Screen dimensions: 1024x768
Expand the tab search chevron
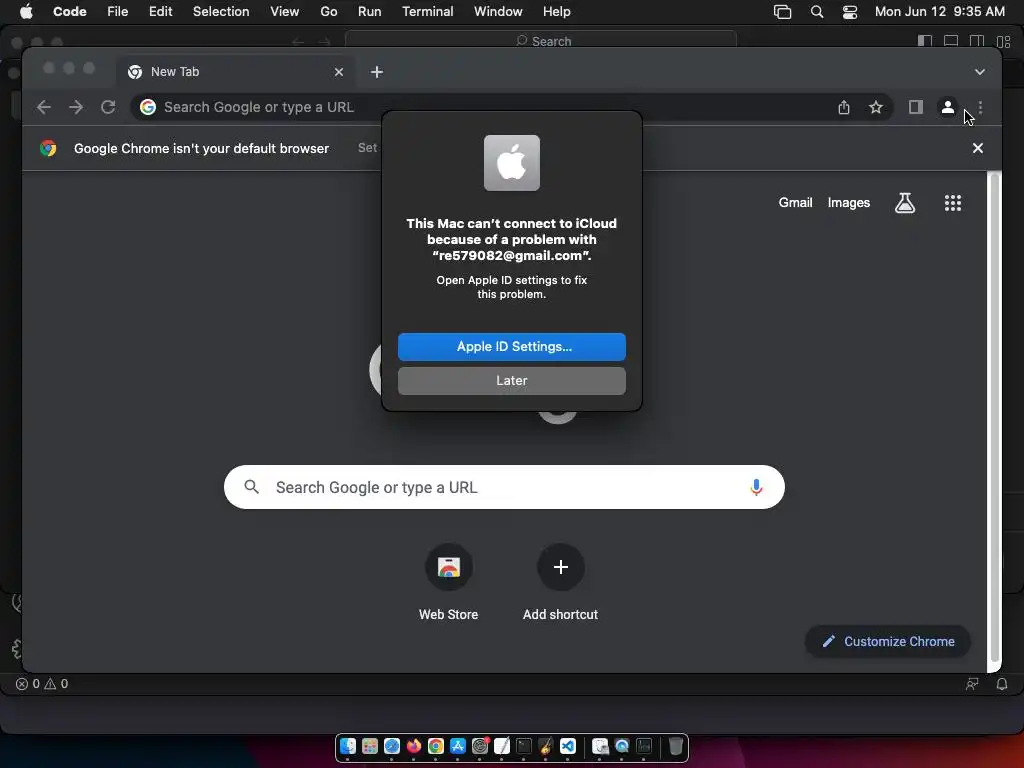[x=980, y=72]
